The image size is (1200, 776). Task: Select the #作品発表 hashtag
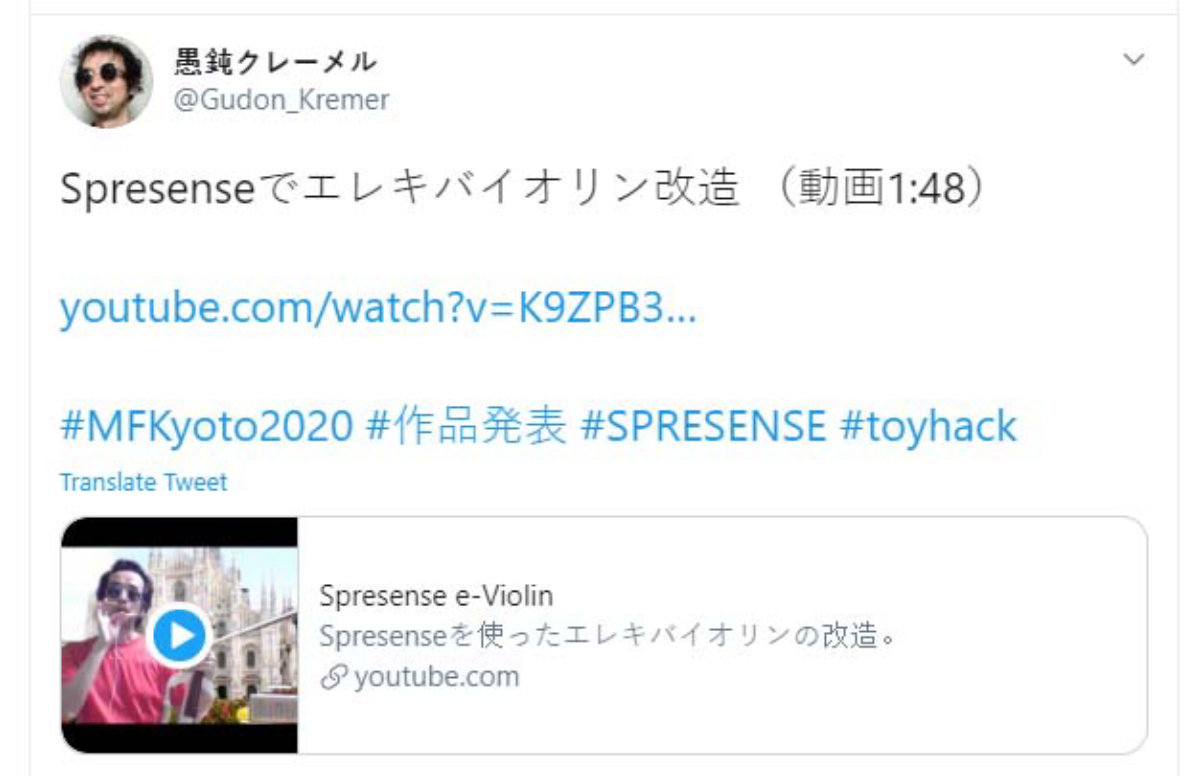pos(467,427)
